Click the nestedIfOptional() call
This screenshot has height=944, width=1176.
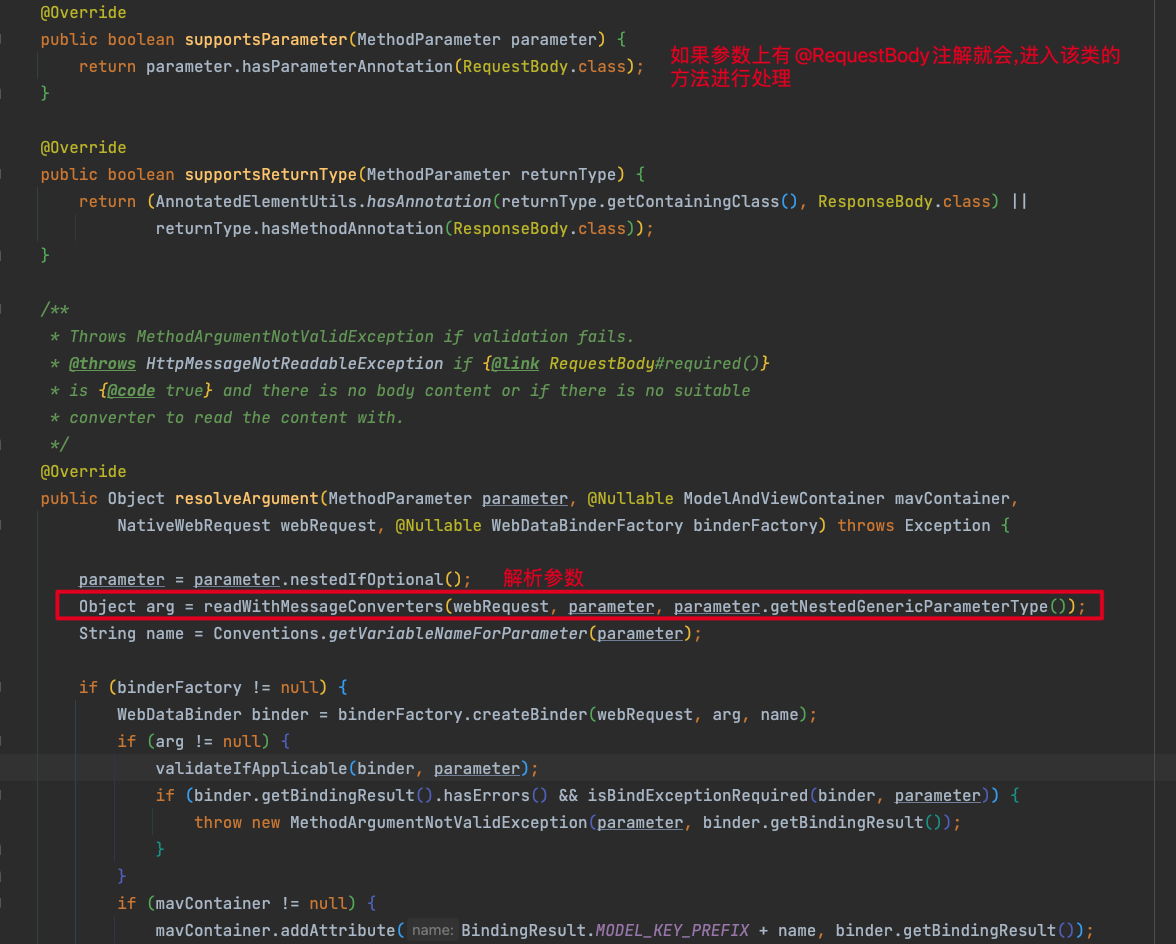(376, 580)
